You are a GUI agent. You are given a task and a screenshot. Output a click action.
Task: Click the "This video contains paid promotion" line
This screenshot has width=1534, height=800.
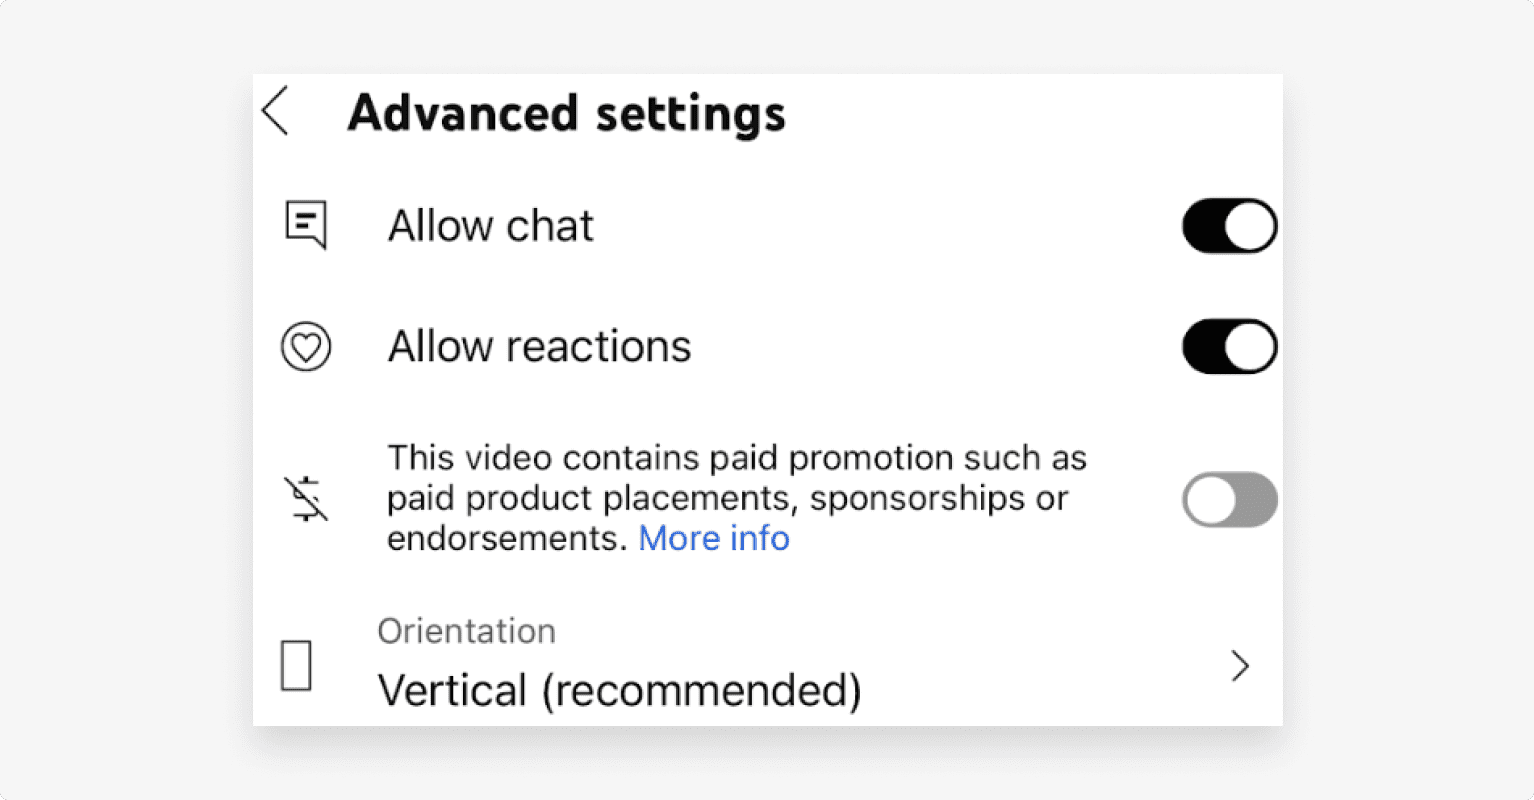point(736,458)
